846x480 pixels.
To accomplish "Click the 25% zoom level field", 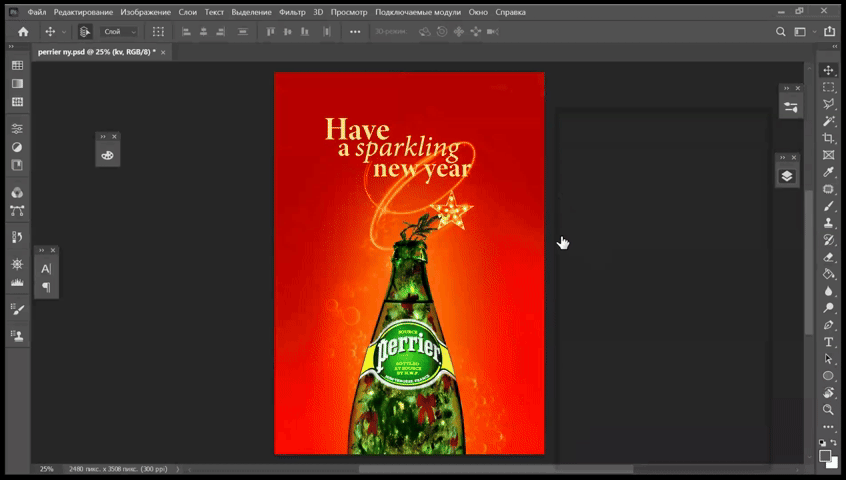I will tap(46, 468).
